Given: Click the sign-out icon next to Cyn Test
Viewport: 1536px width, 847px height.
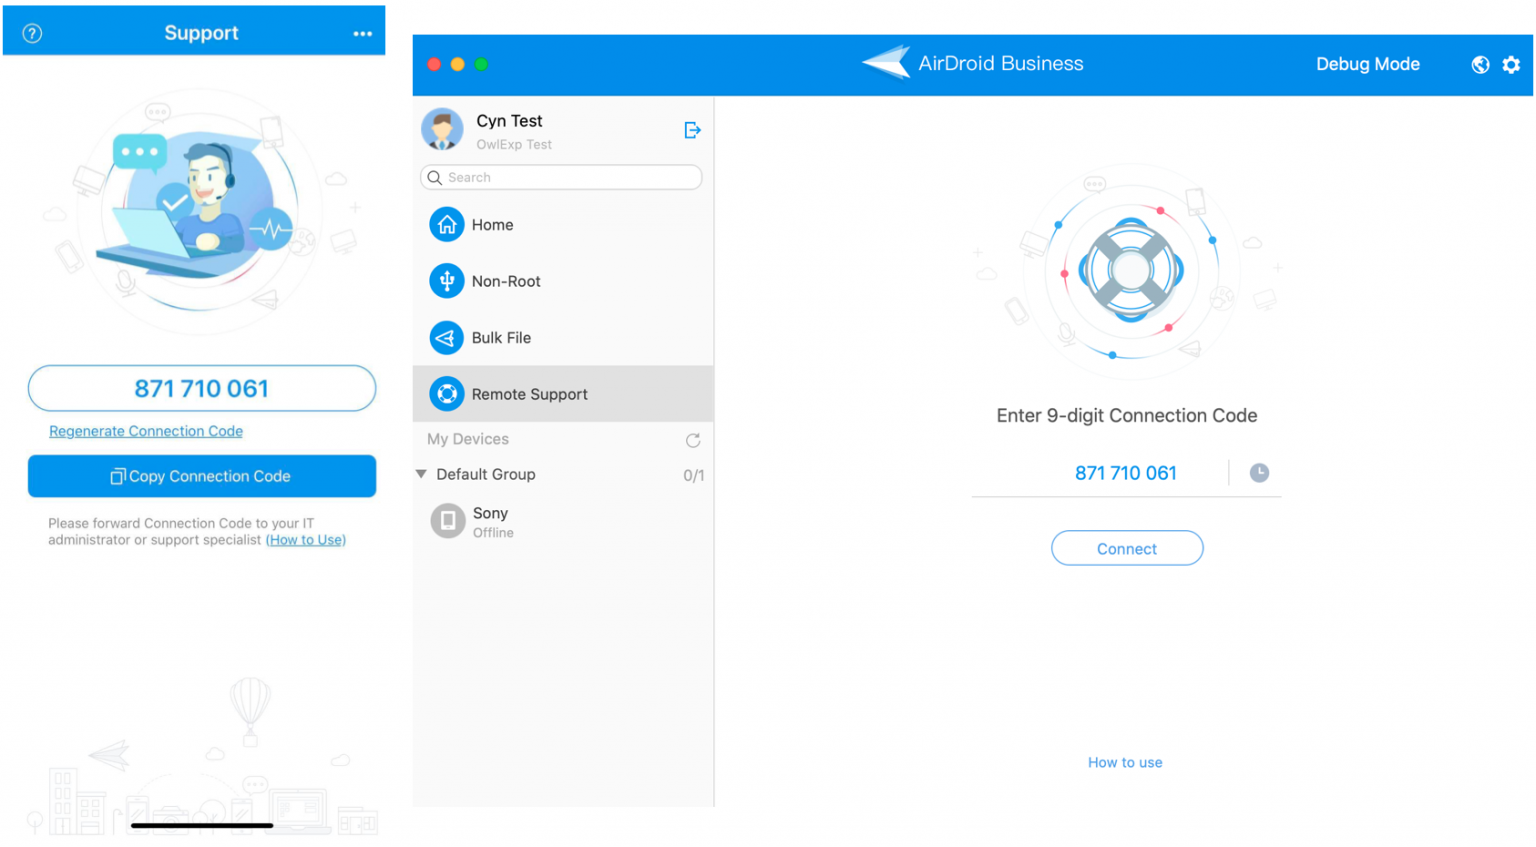Looking at the screenshot, I should (692, 129).
